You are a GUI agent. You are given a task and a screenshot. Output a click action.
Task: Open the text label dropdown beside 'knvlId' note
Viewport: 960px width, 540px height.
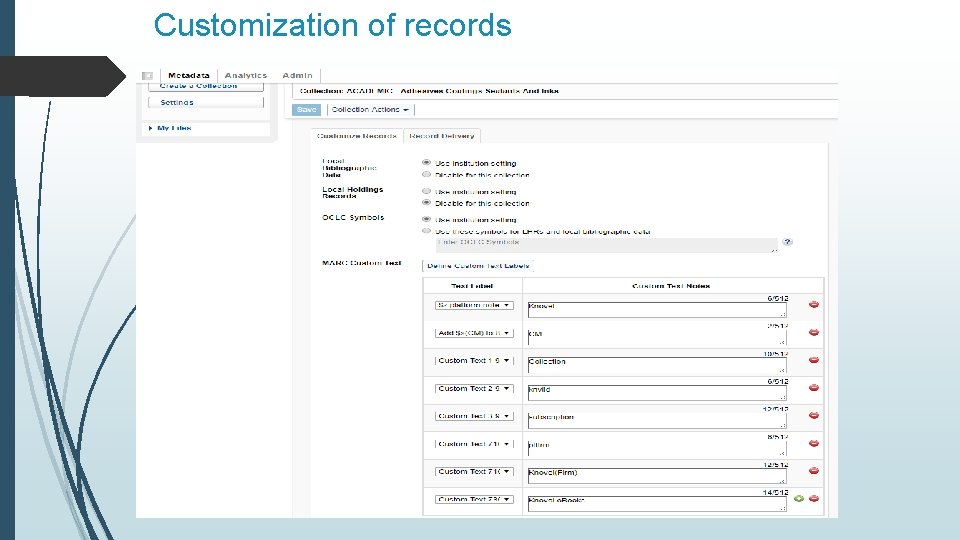[x=474, y=388]
